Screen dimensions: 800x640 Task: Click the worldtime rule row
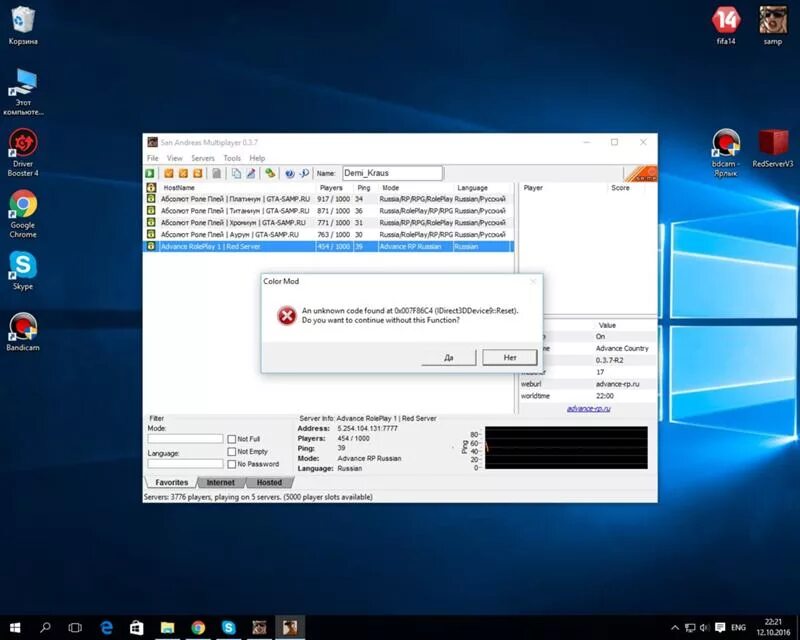click(x=588, y=396)
